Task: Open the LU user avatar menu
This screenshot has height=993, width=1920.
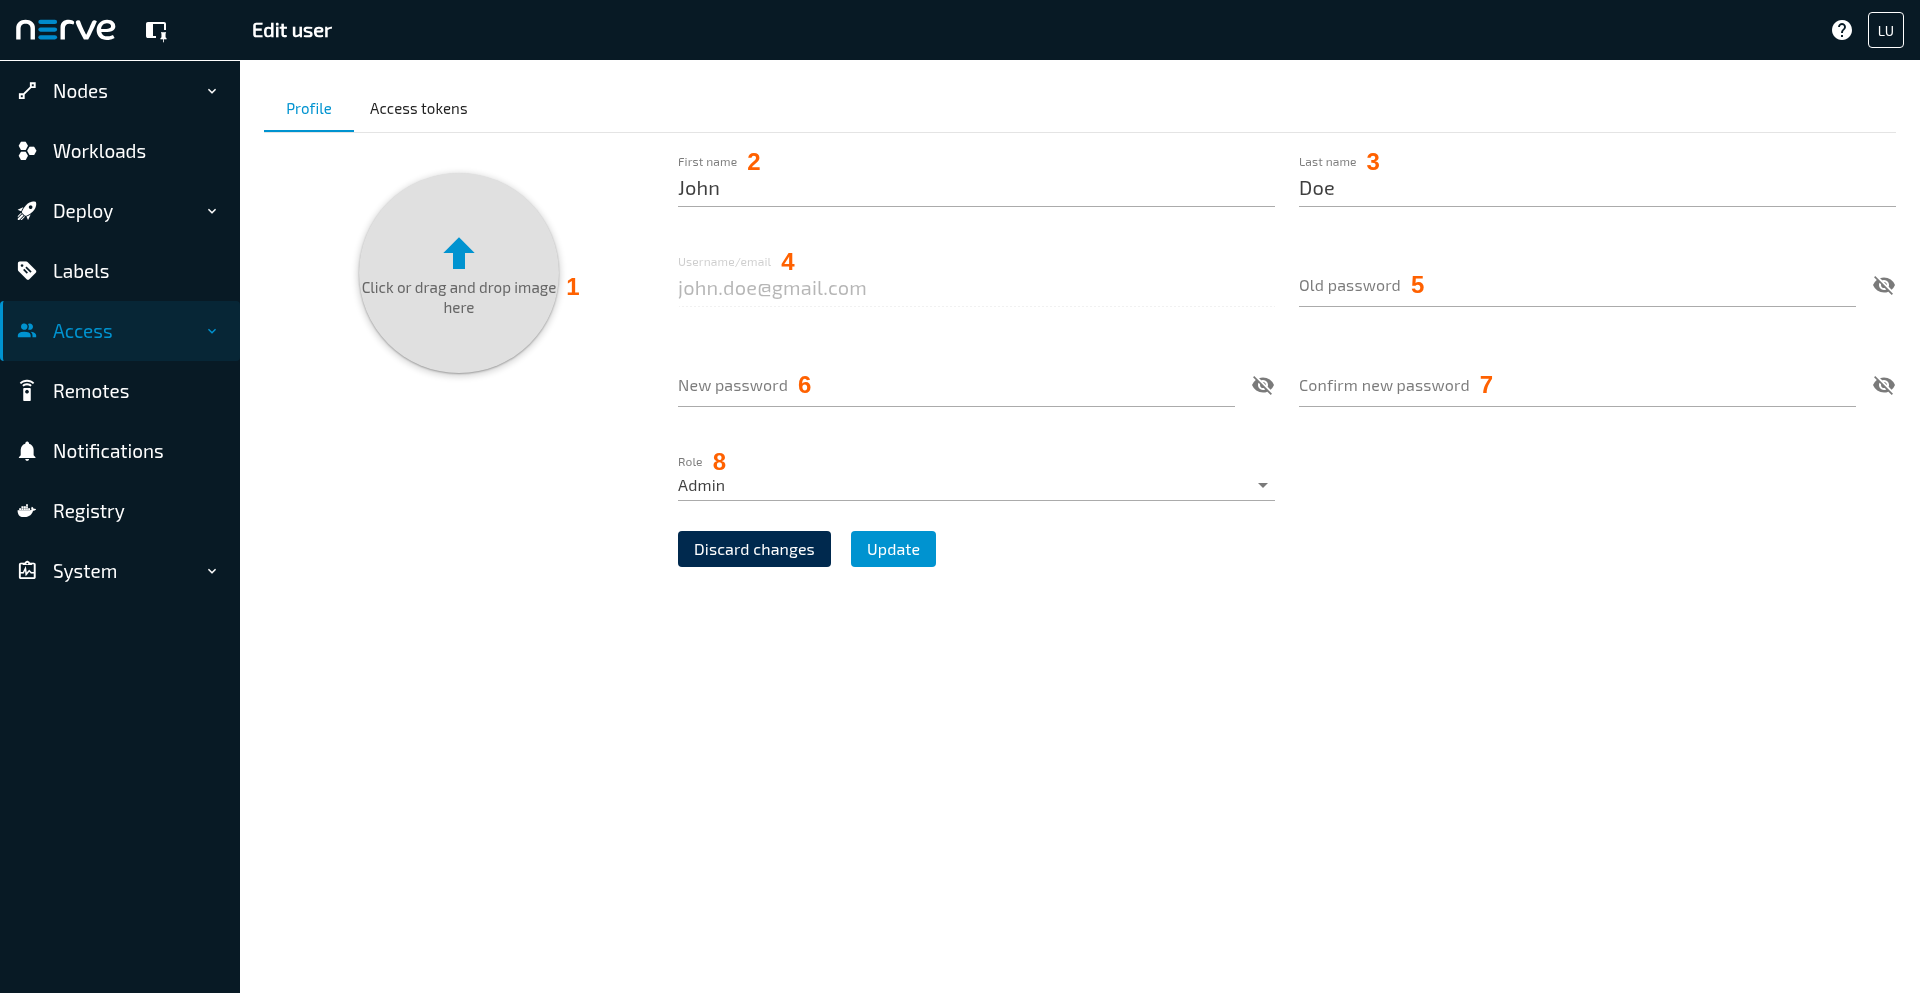Action: (1885, 30)
